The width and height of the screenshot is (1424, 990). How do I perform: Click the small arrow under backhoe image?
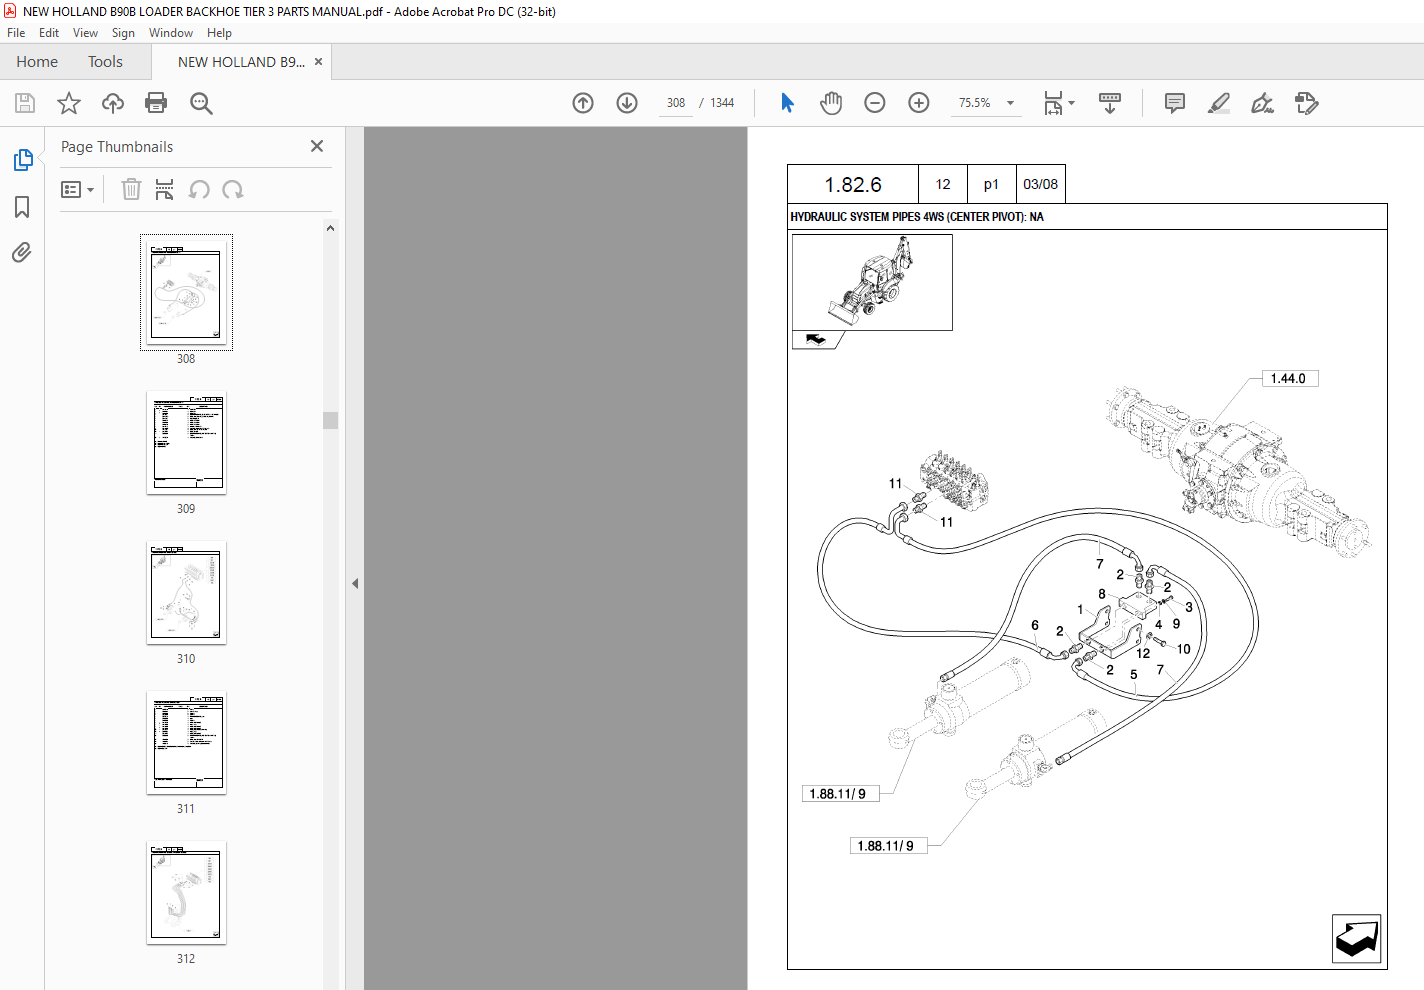tap(816, 339)
